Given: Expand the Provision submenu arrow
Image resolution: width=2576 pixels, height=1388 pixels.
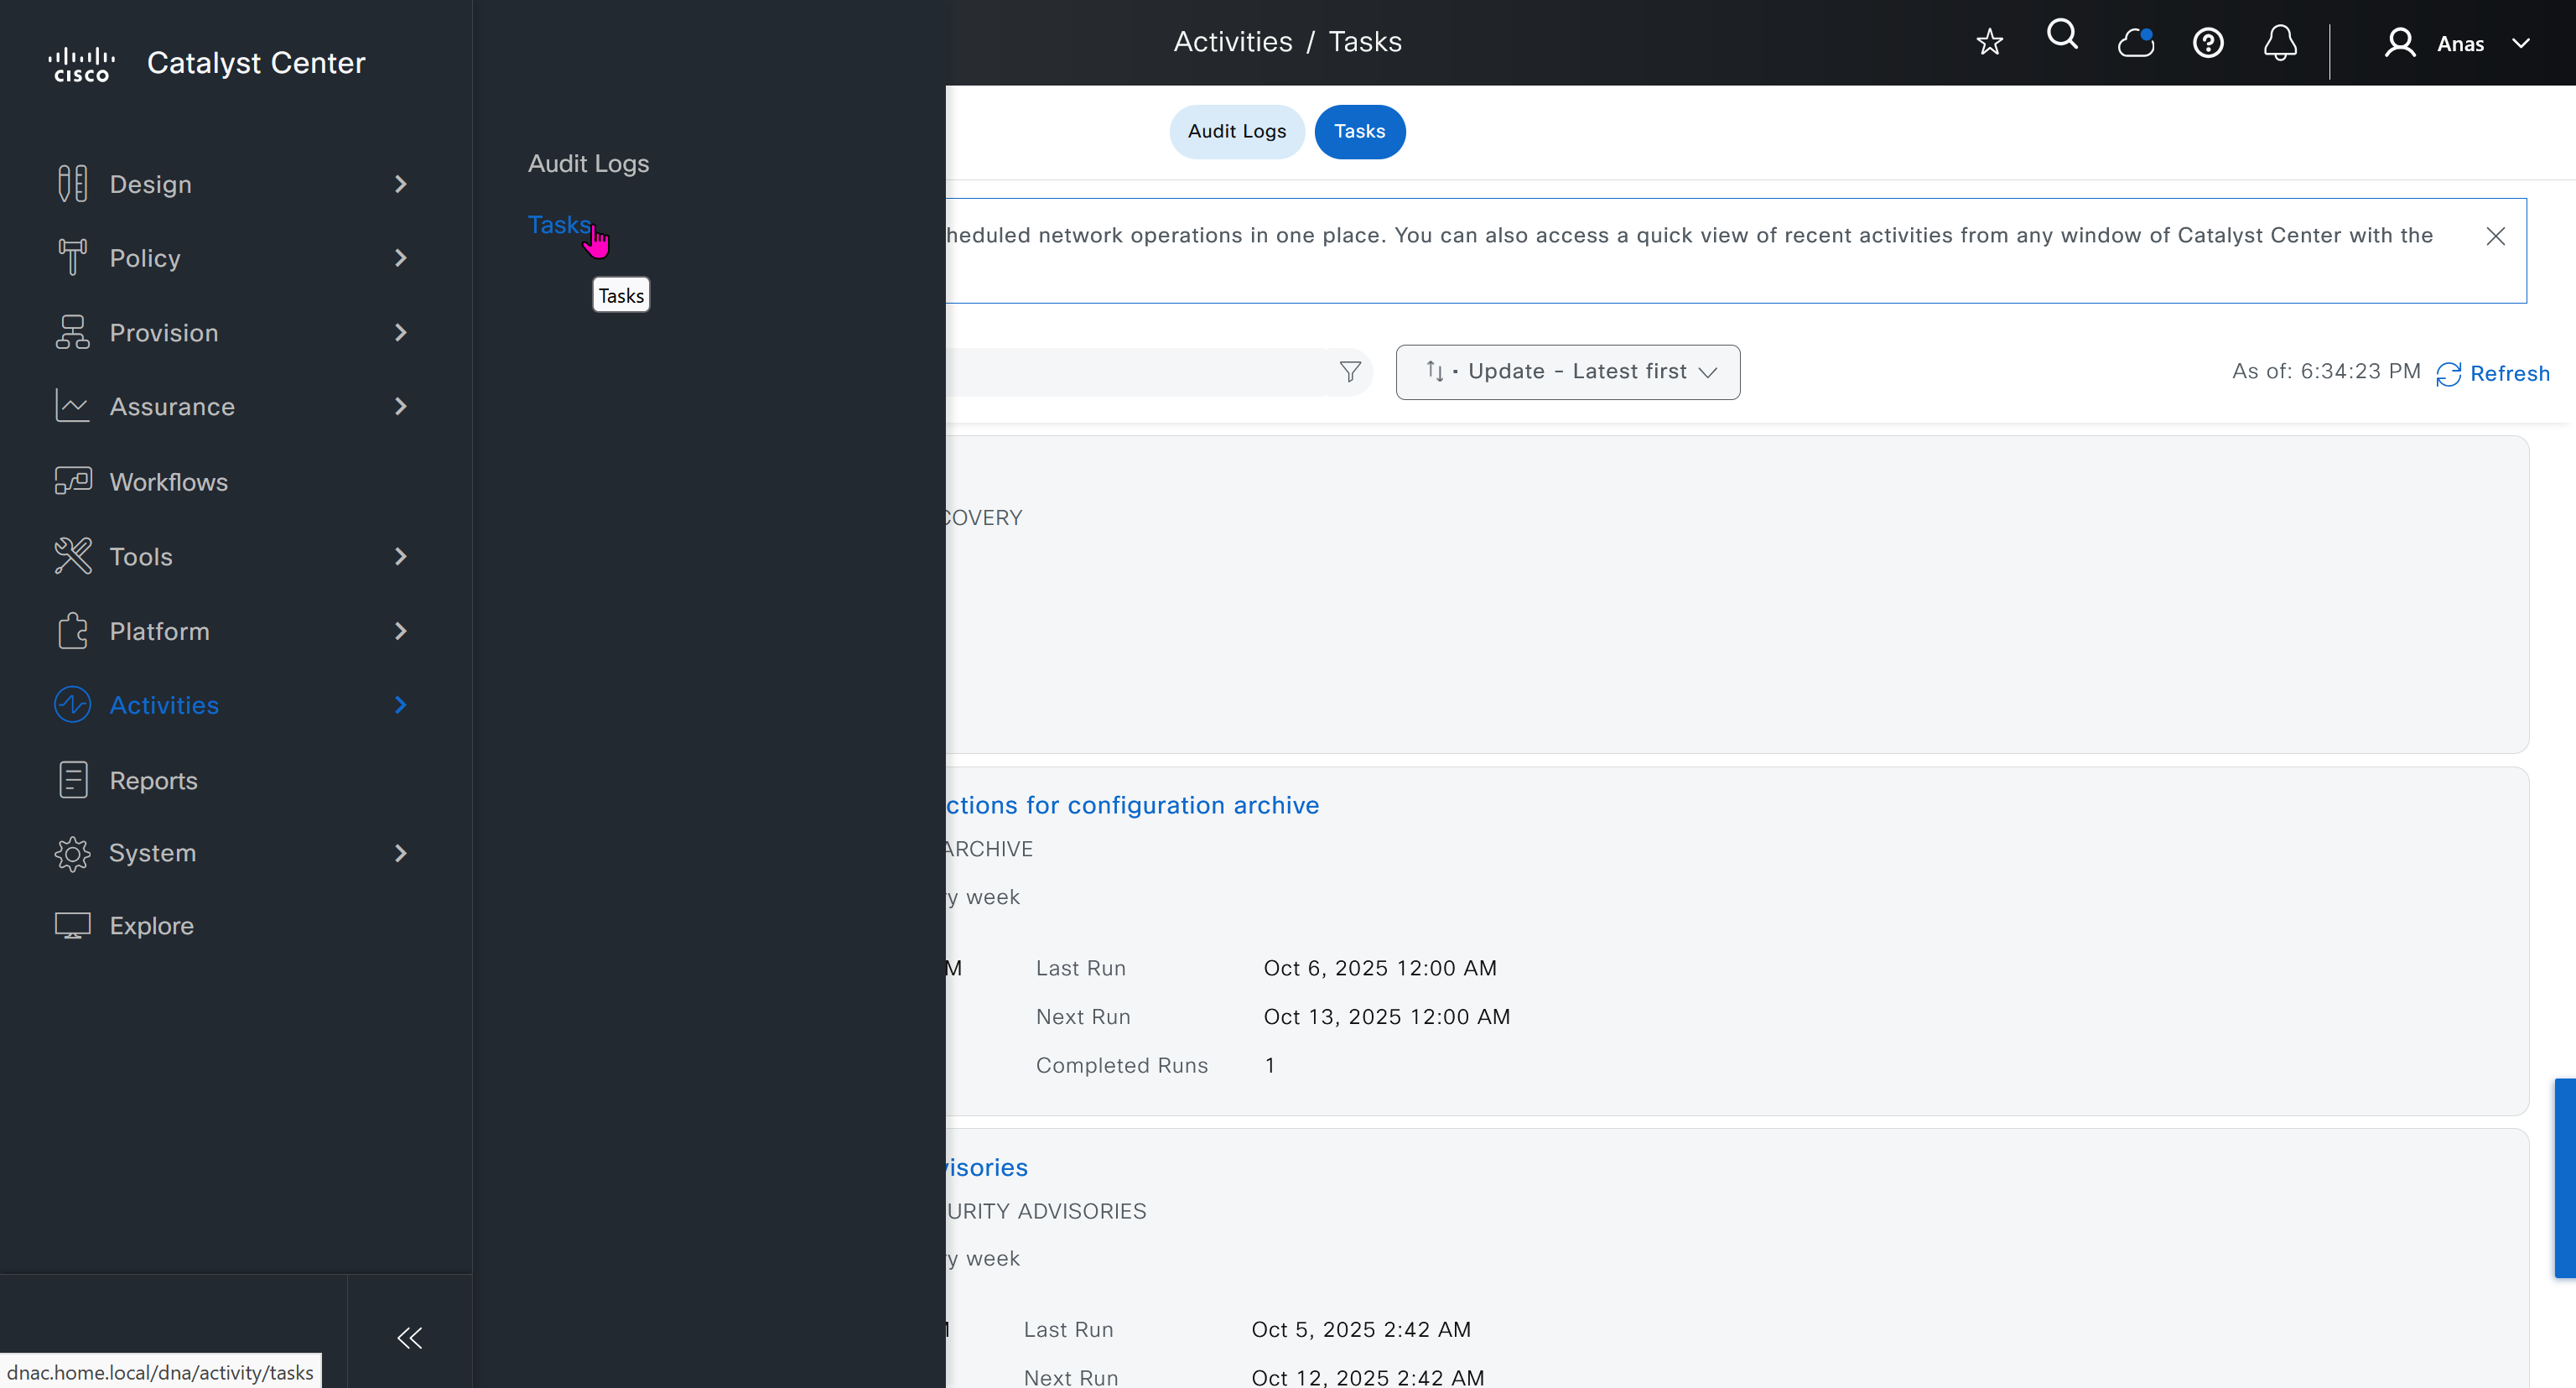Looking at the screenshot, I should tap(401, 333).
